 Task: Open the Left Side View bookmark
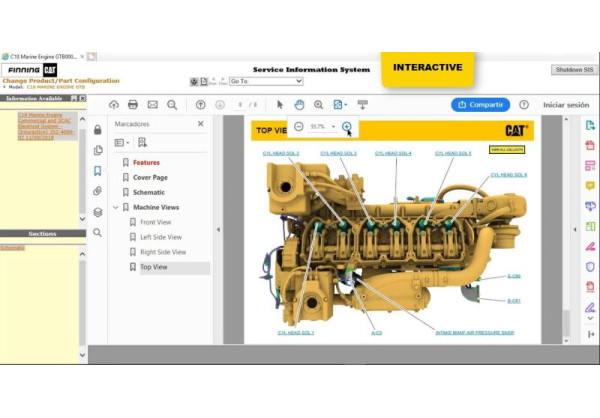pyautogui.click(x=160, y=237)
